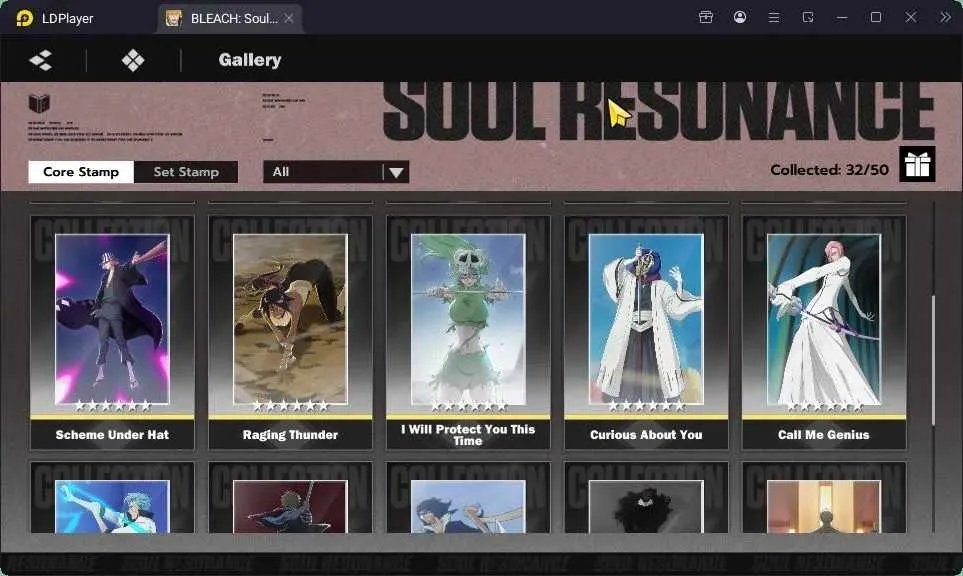Open the LDPlayer user account icon

click(740, 17)
